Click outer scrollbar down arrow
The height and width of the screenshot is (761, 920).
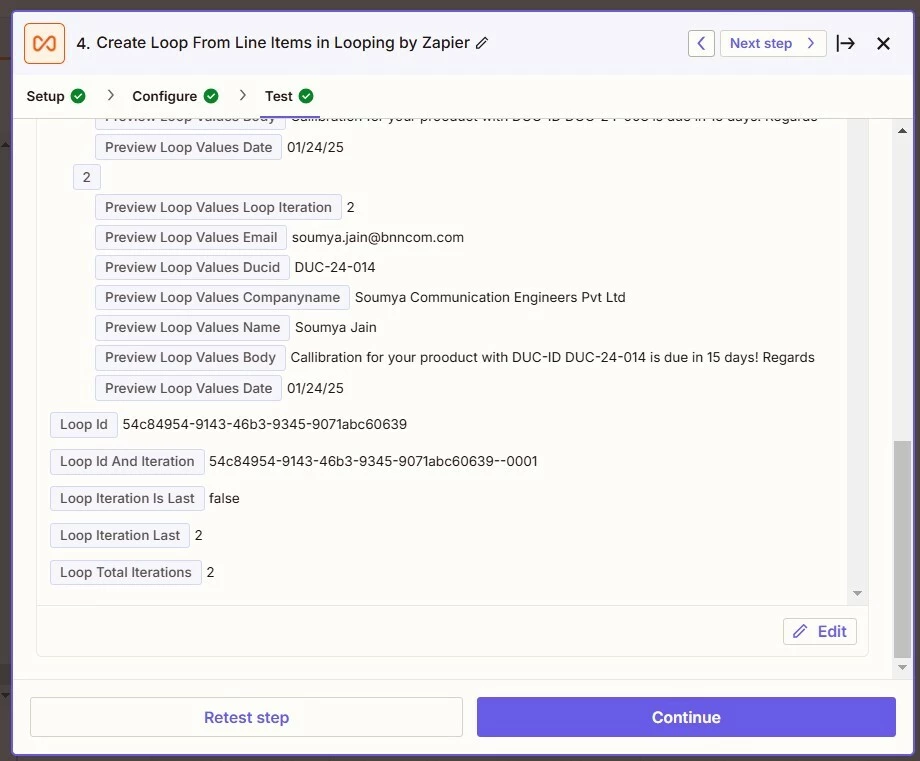click(902, 668)
